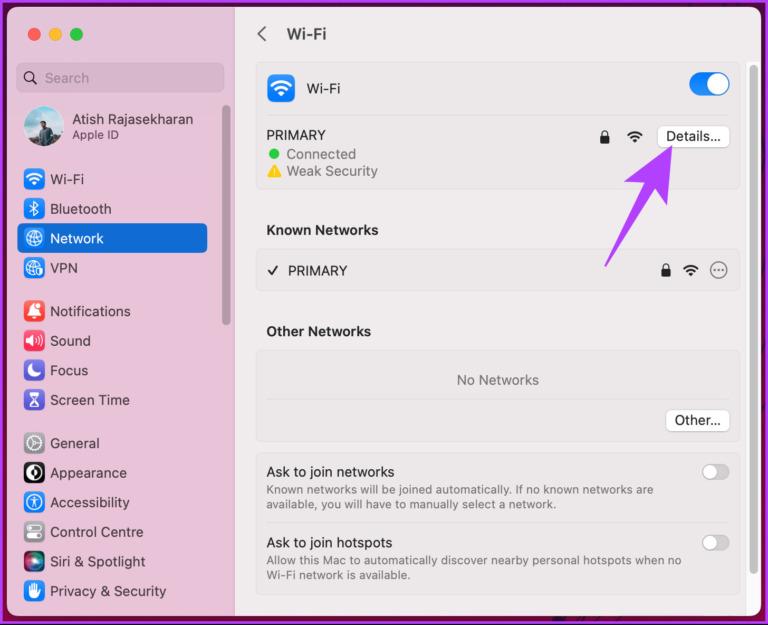Select Bluetooth label in sidebar
768x625 pixels.
[x=81, y=209]
